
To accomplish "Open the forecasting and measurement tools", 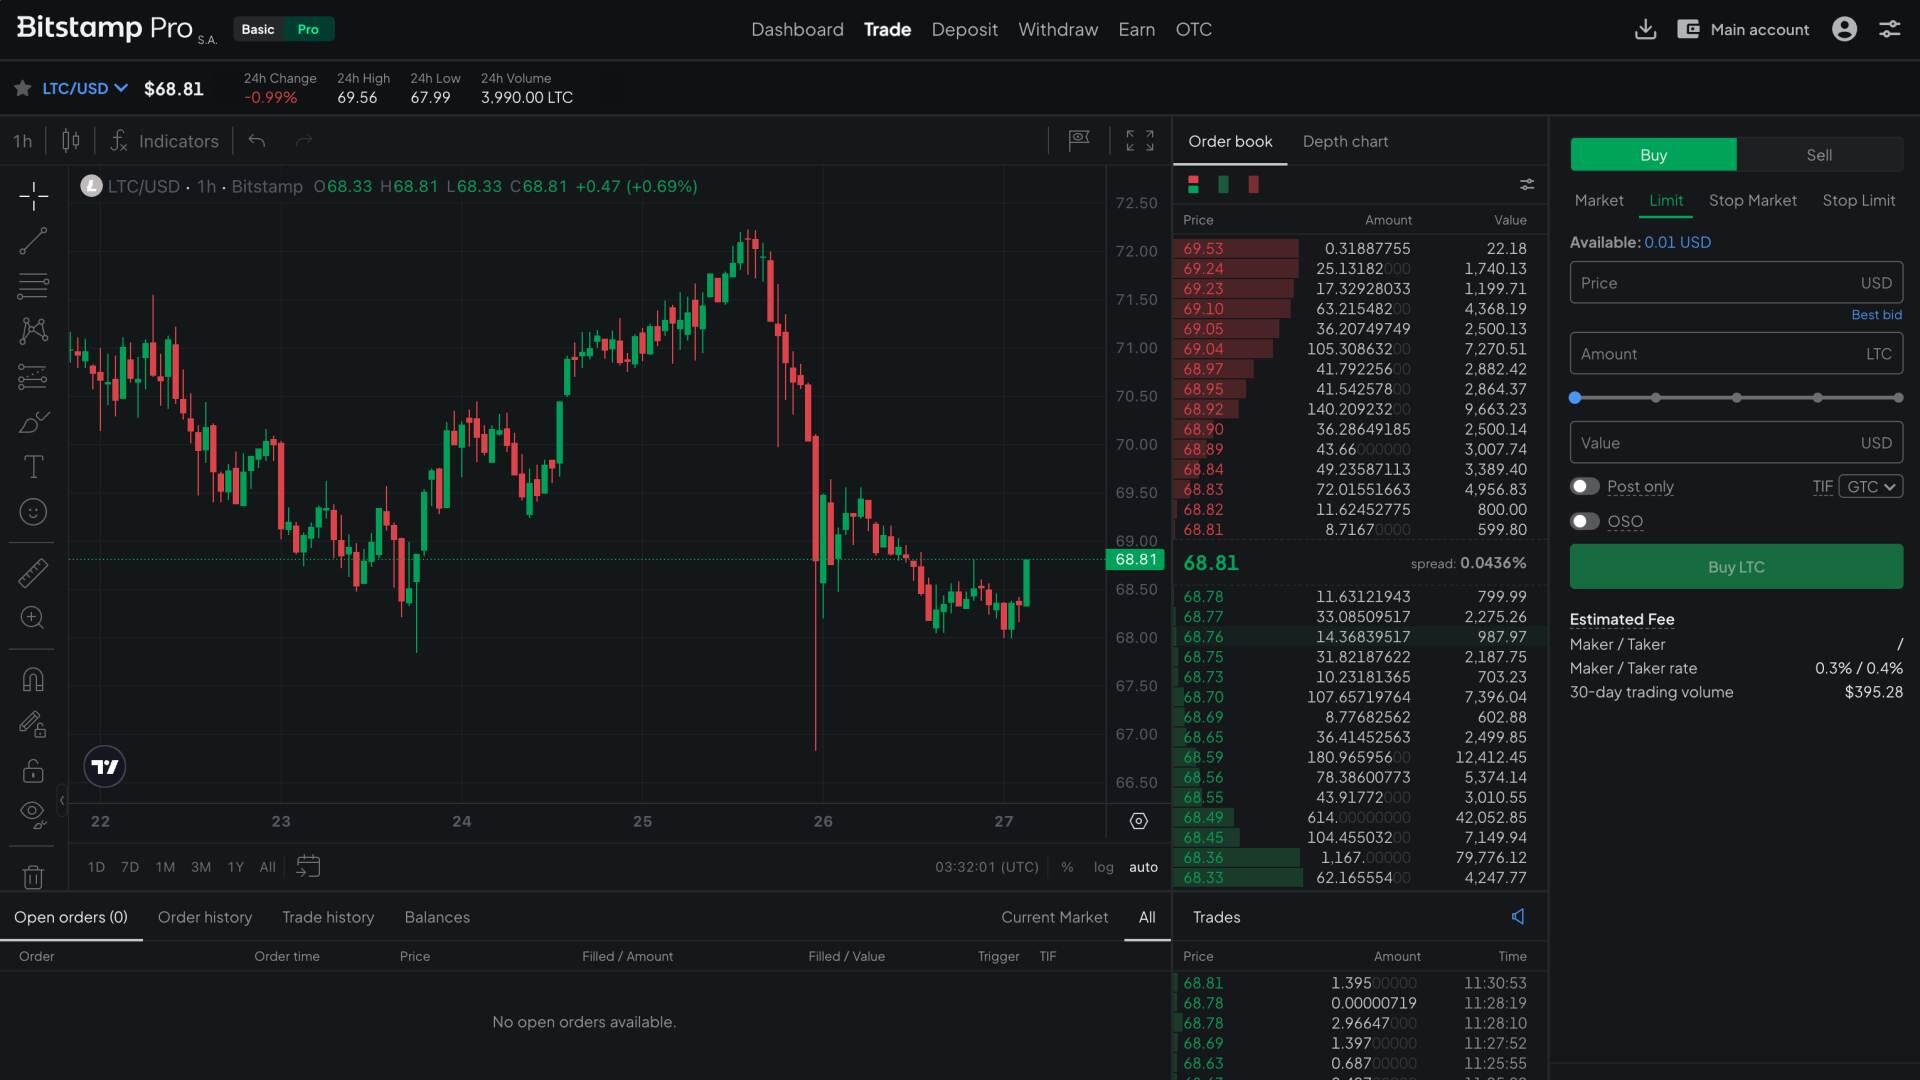I will (x=33, y=376).
